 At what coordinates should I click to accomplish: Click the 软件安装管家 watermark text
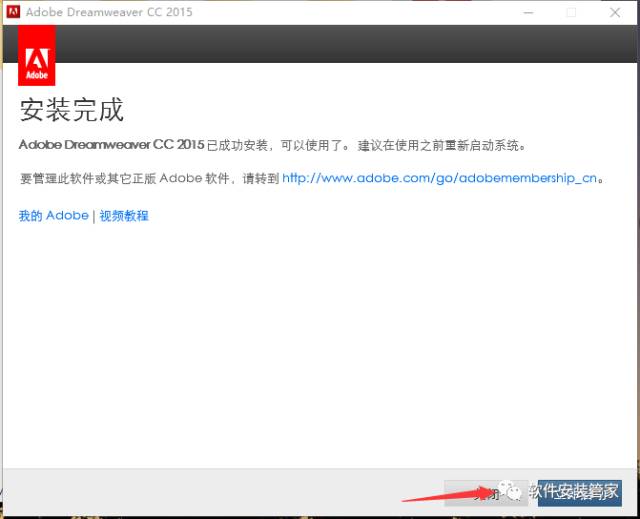573,491
